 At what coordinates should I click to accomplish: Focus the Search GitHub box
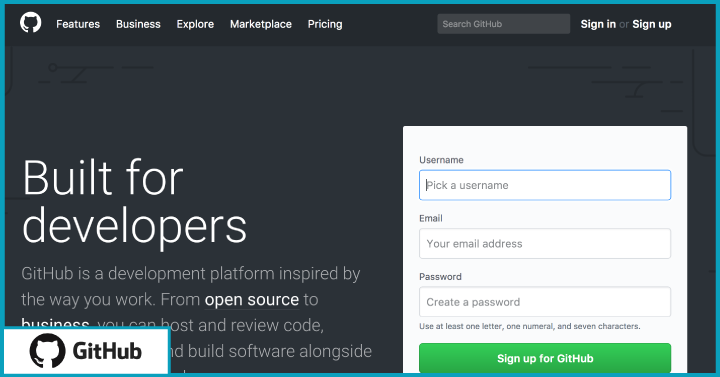point(504,24)
